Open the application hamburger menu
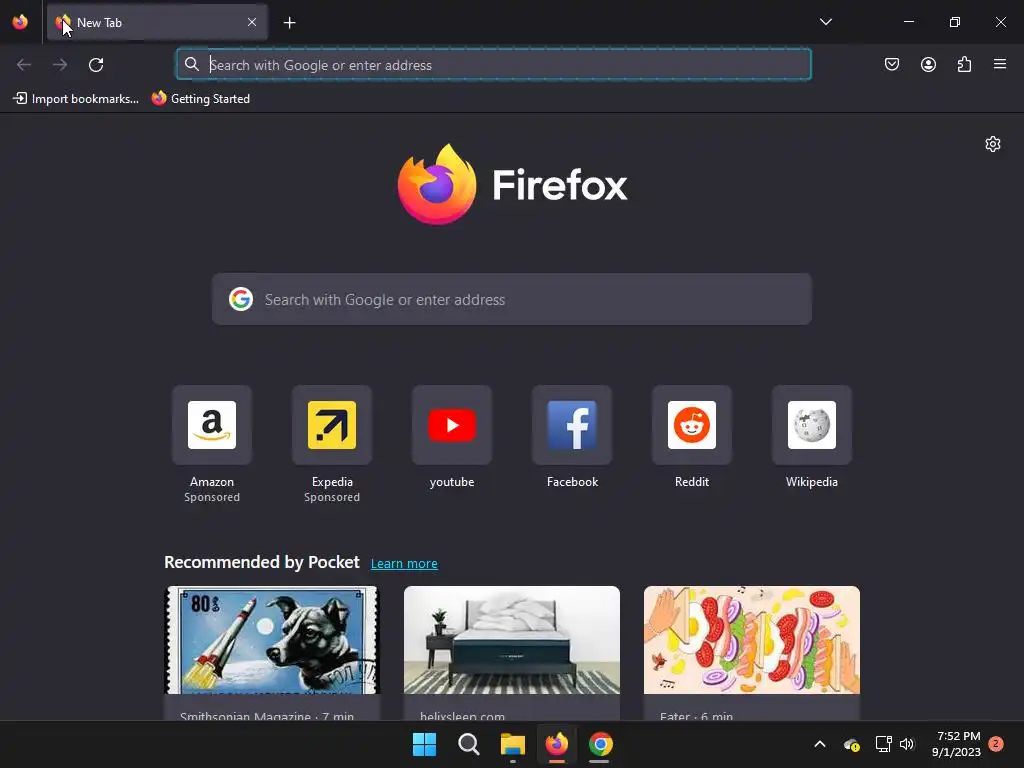 (1000, 64)
